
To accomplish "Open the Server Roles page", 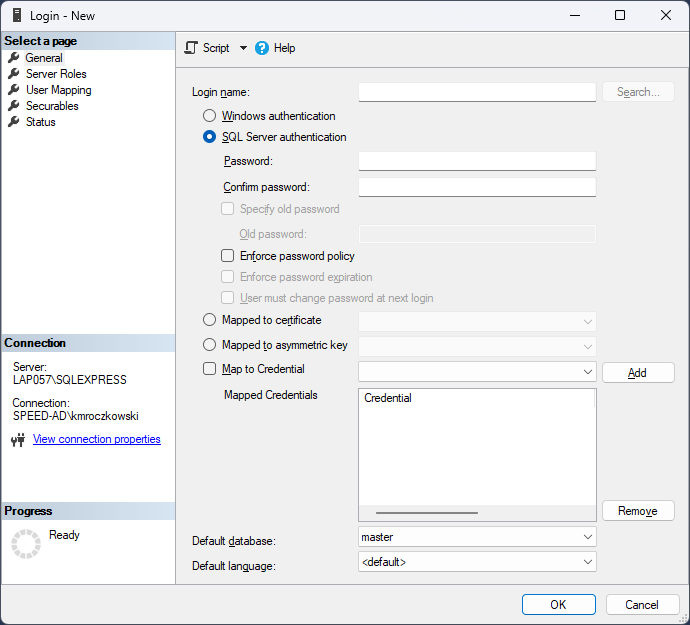I will coord(56,74).
